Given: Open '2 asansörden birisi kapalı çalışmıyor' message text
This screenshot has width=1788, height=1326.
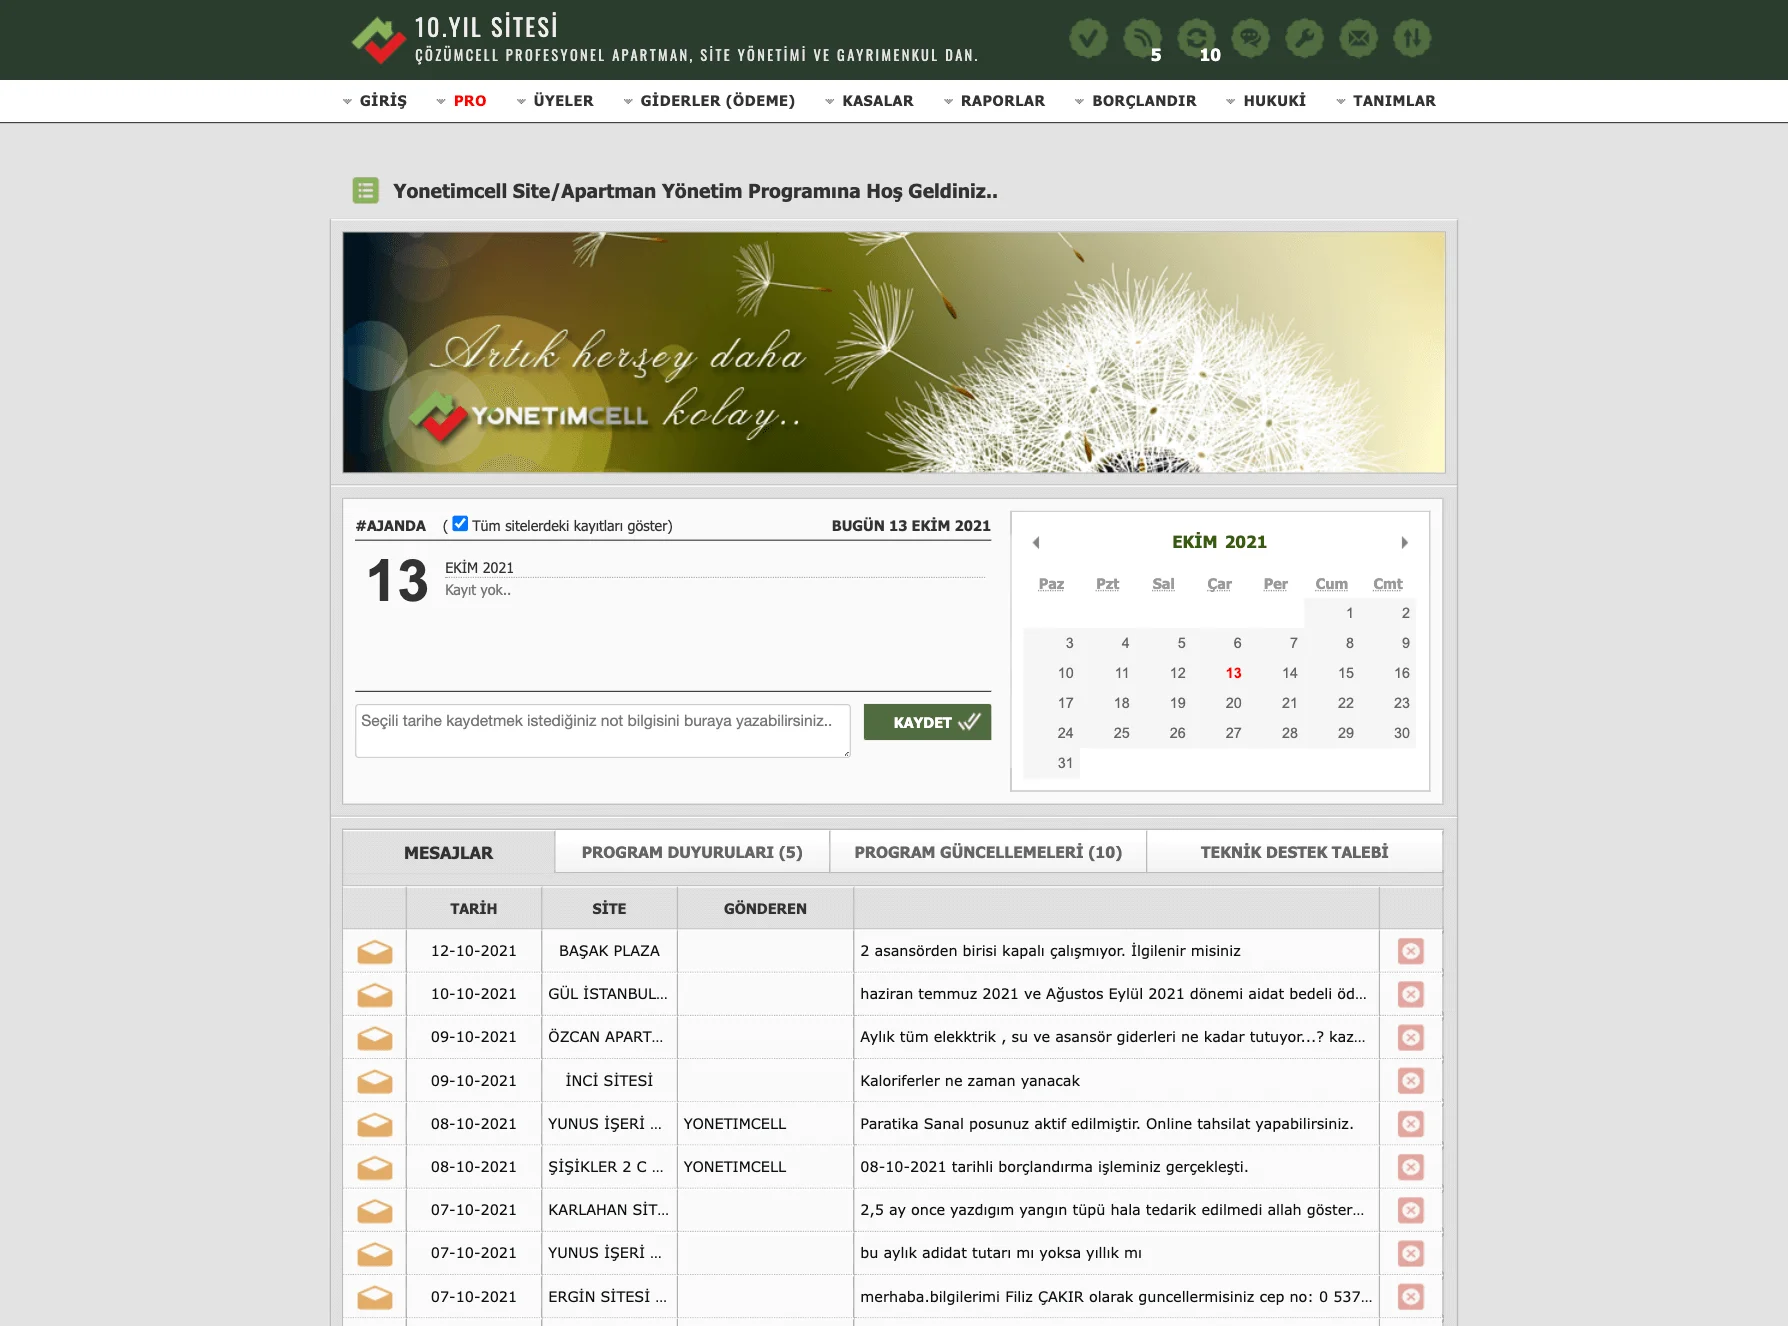Looking at the screenshot, I should [x=1050, y=951].
